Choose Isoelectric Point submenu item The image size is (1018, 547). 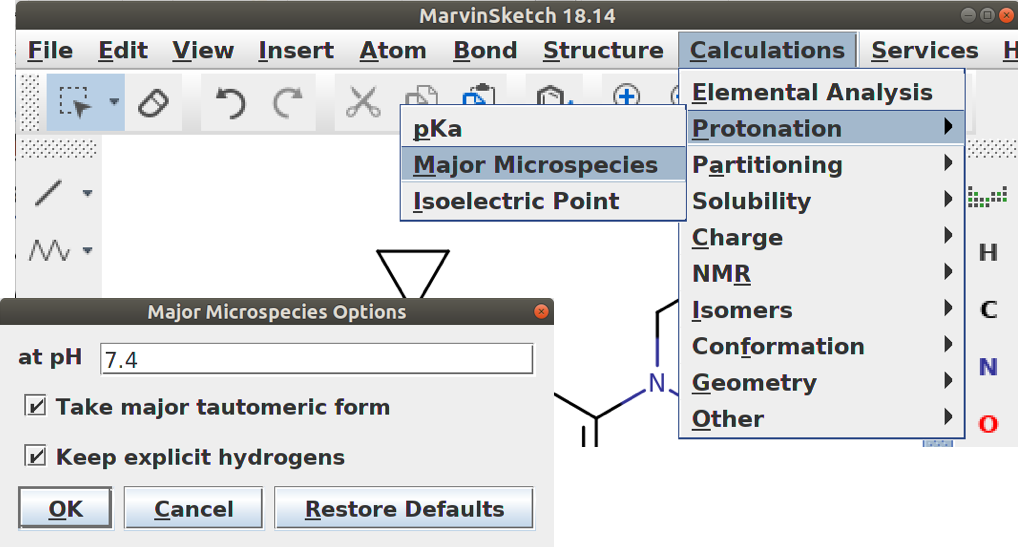(543, 201)
